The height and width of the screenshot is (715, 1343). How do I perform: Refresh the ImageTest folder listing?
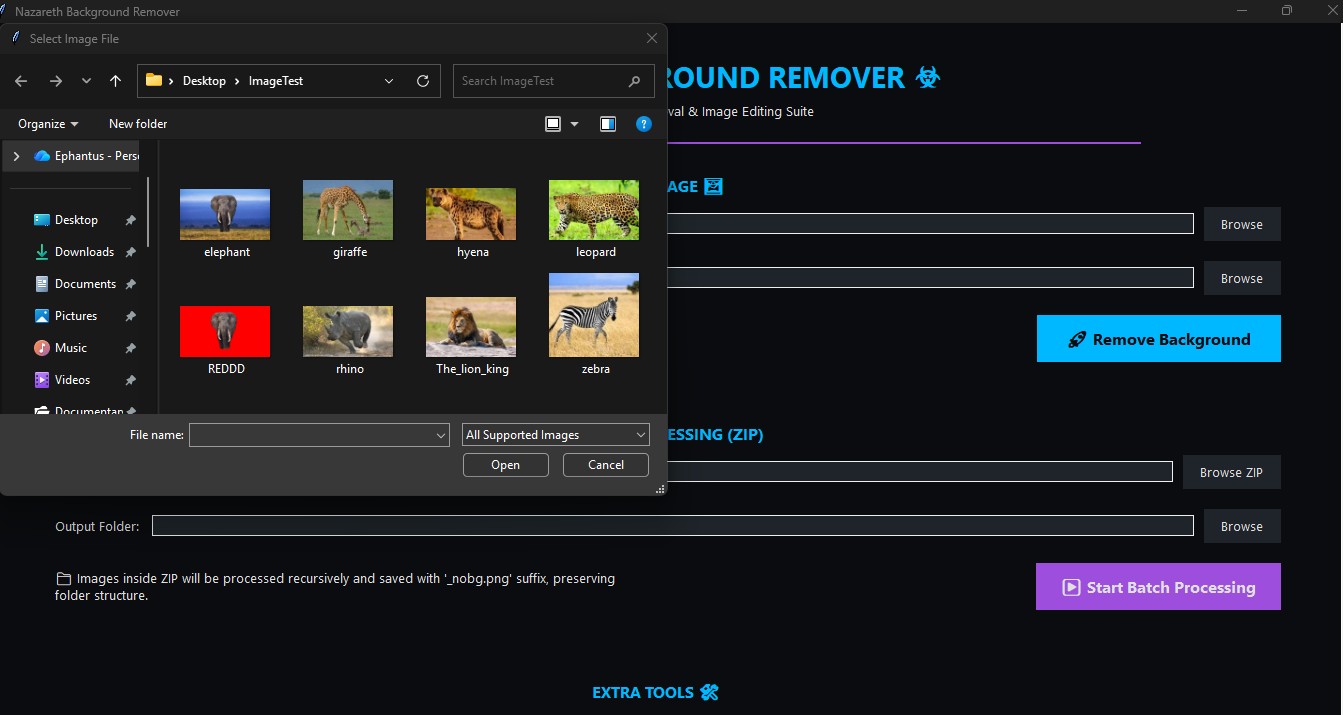click(423, 81)
